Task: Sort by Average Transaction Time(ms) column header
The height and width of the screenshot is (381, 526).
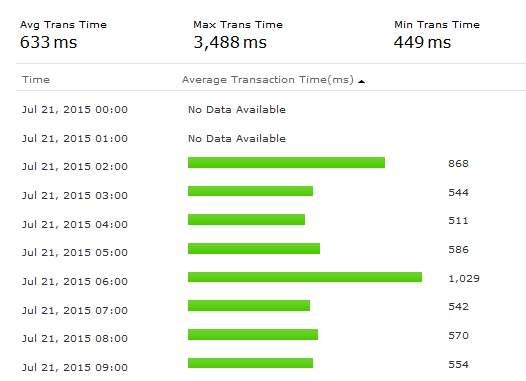Action: coord(268,80)
